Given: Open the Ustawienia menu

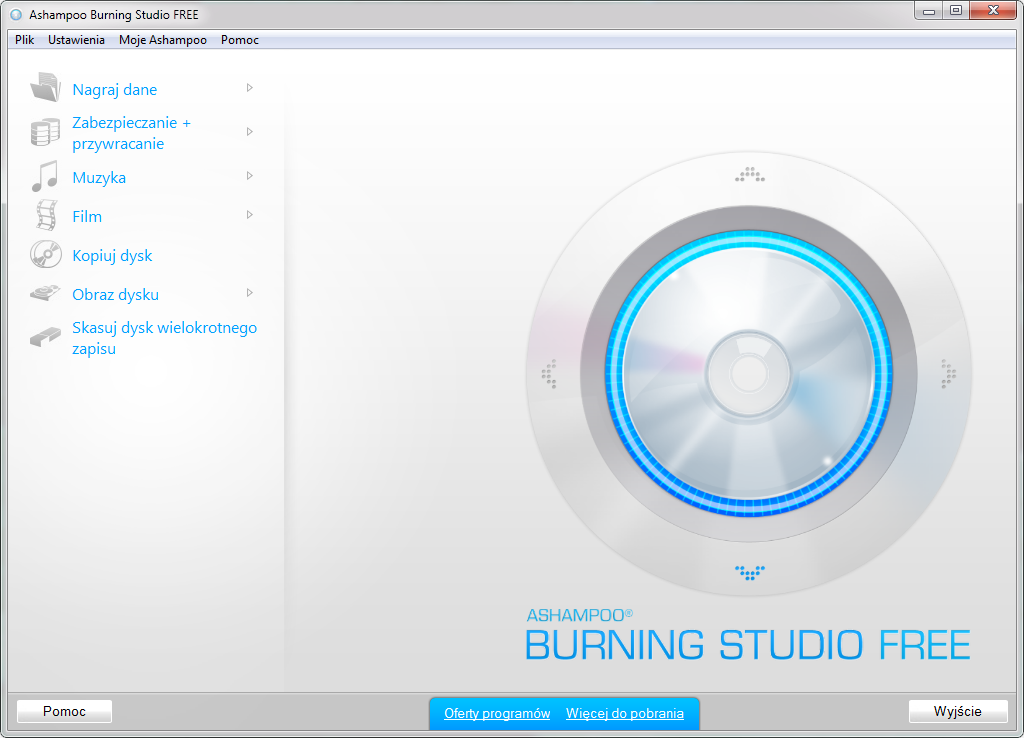Looking at the screenshot, I should pos(76,39).
